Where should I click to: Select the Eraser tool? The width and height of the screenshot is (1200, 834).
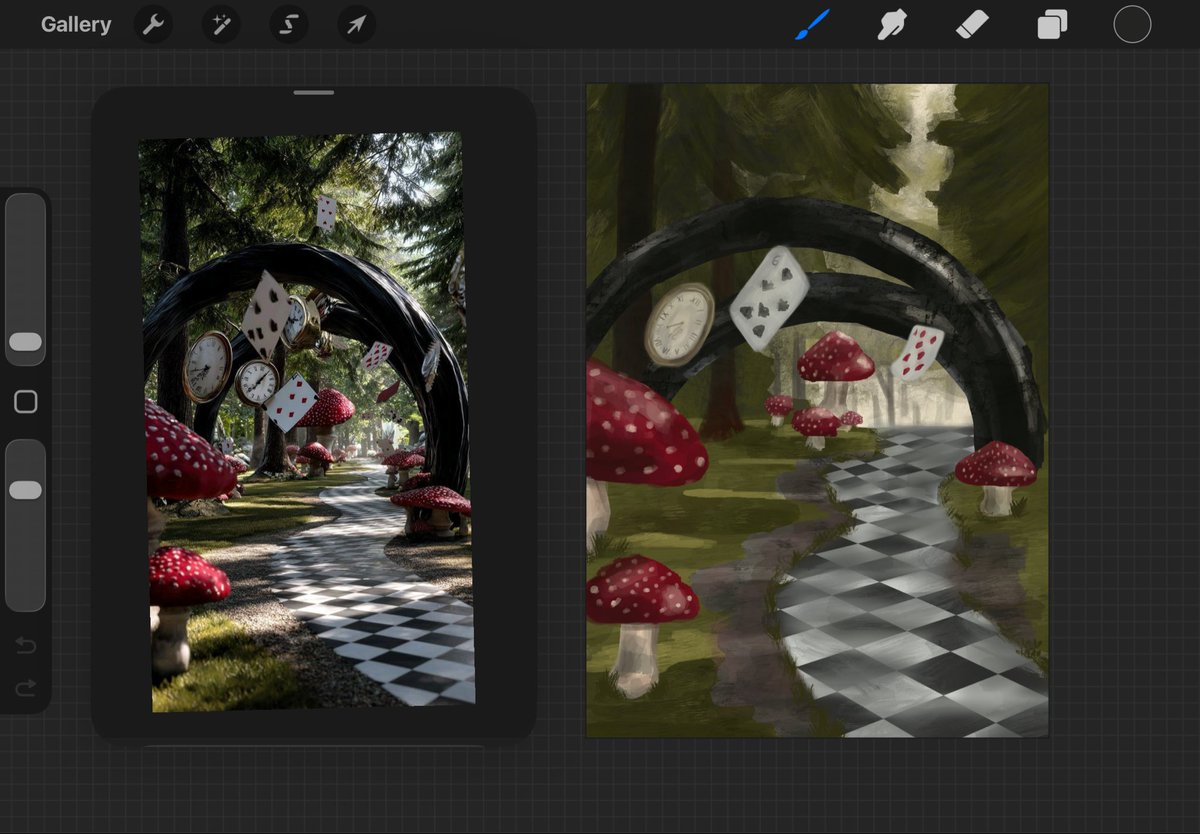[x=972, y=25]
